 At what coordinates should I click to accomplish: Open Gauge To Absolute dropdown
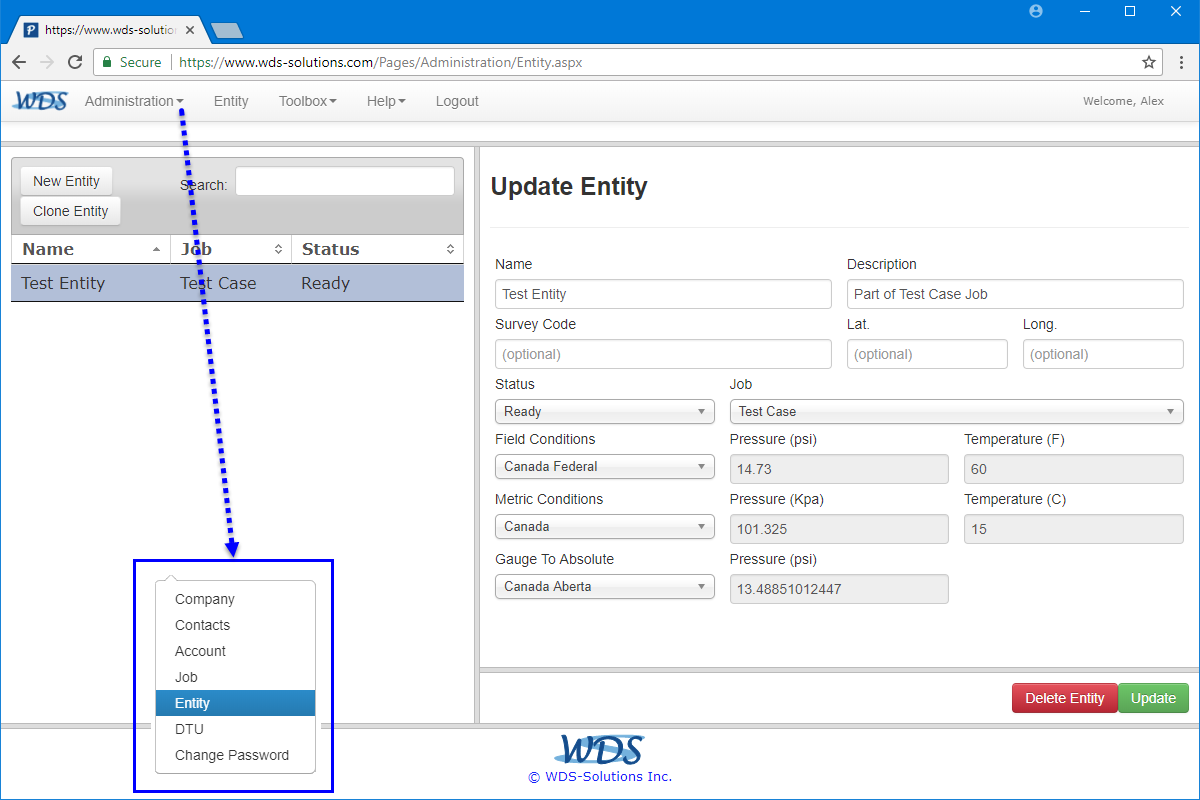[x=605, y=586]
